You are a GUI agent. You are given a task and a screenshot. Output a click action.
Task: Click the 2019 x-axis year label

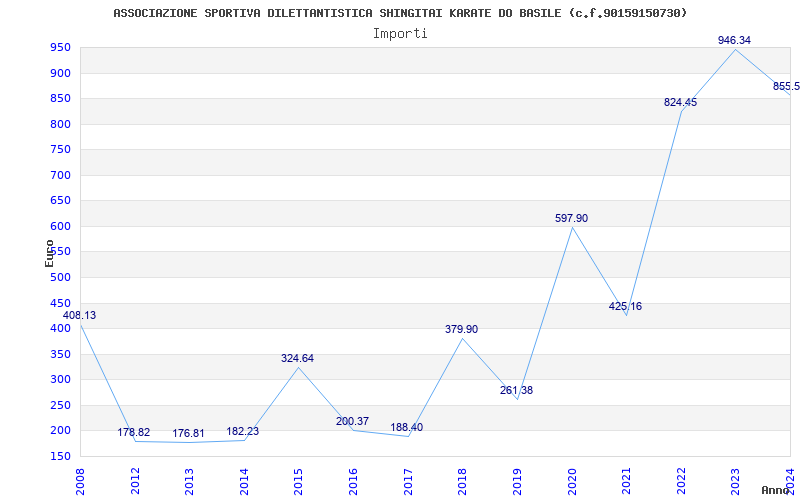click(x=517, y=481)
